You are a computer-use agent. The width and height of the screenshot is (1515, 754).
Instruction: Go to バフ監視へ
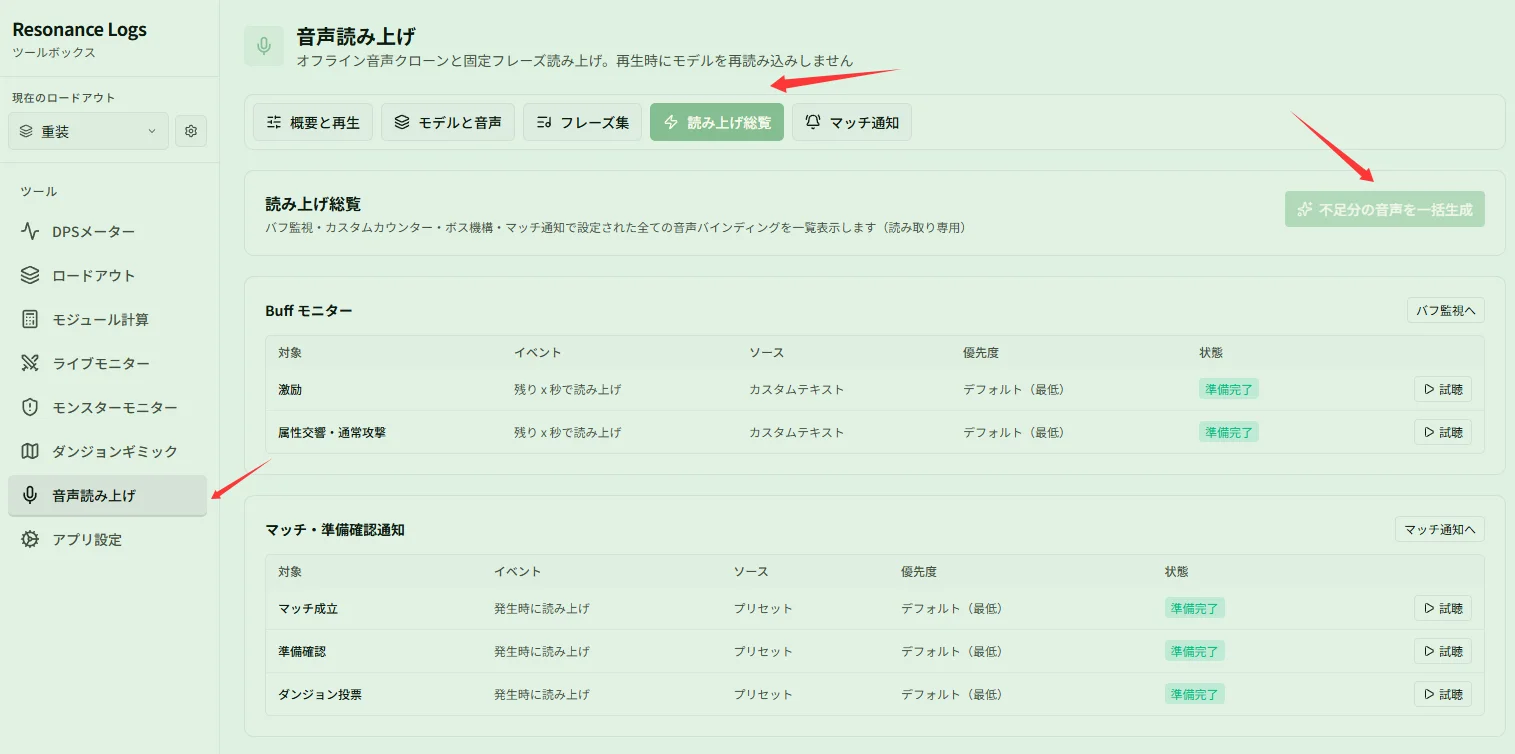tap(1446, 310)
